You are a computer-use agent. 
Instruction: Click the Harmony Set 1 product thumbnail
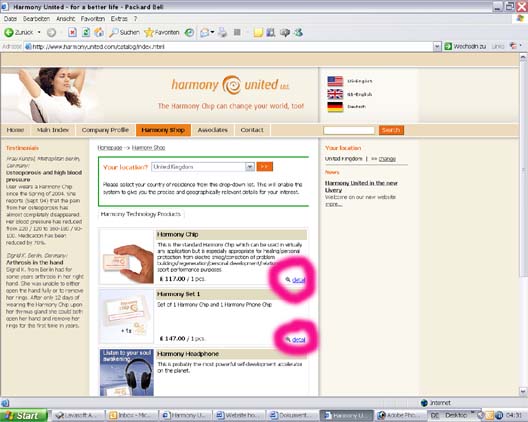127,316
